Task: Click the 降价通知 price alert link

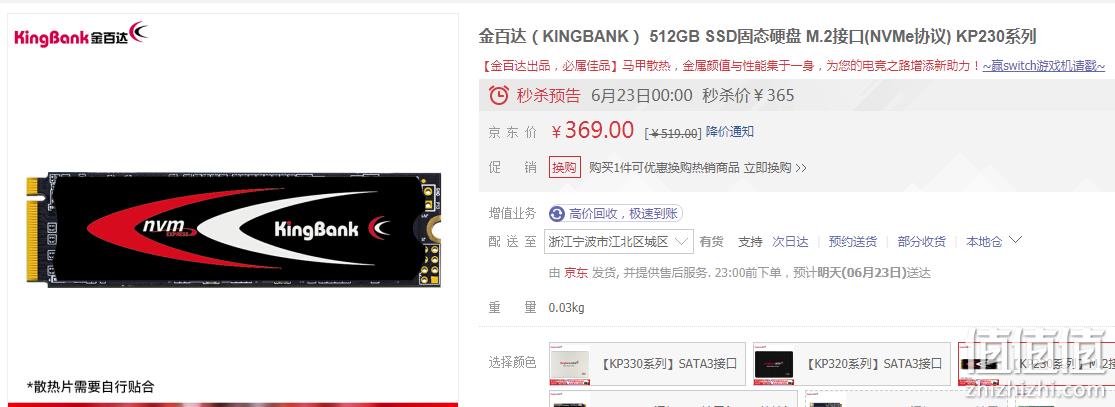Action: 730,132
